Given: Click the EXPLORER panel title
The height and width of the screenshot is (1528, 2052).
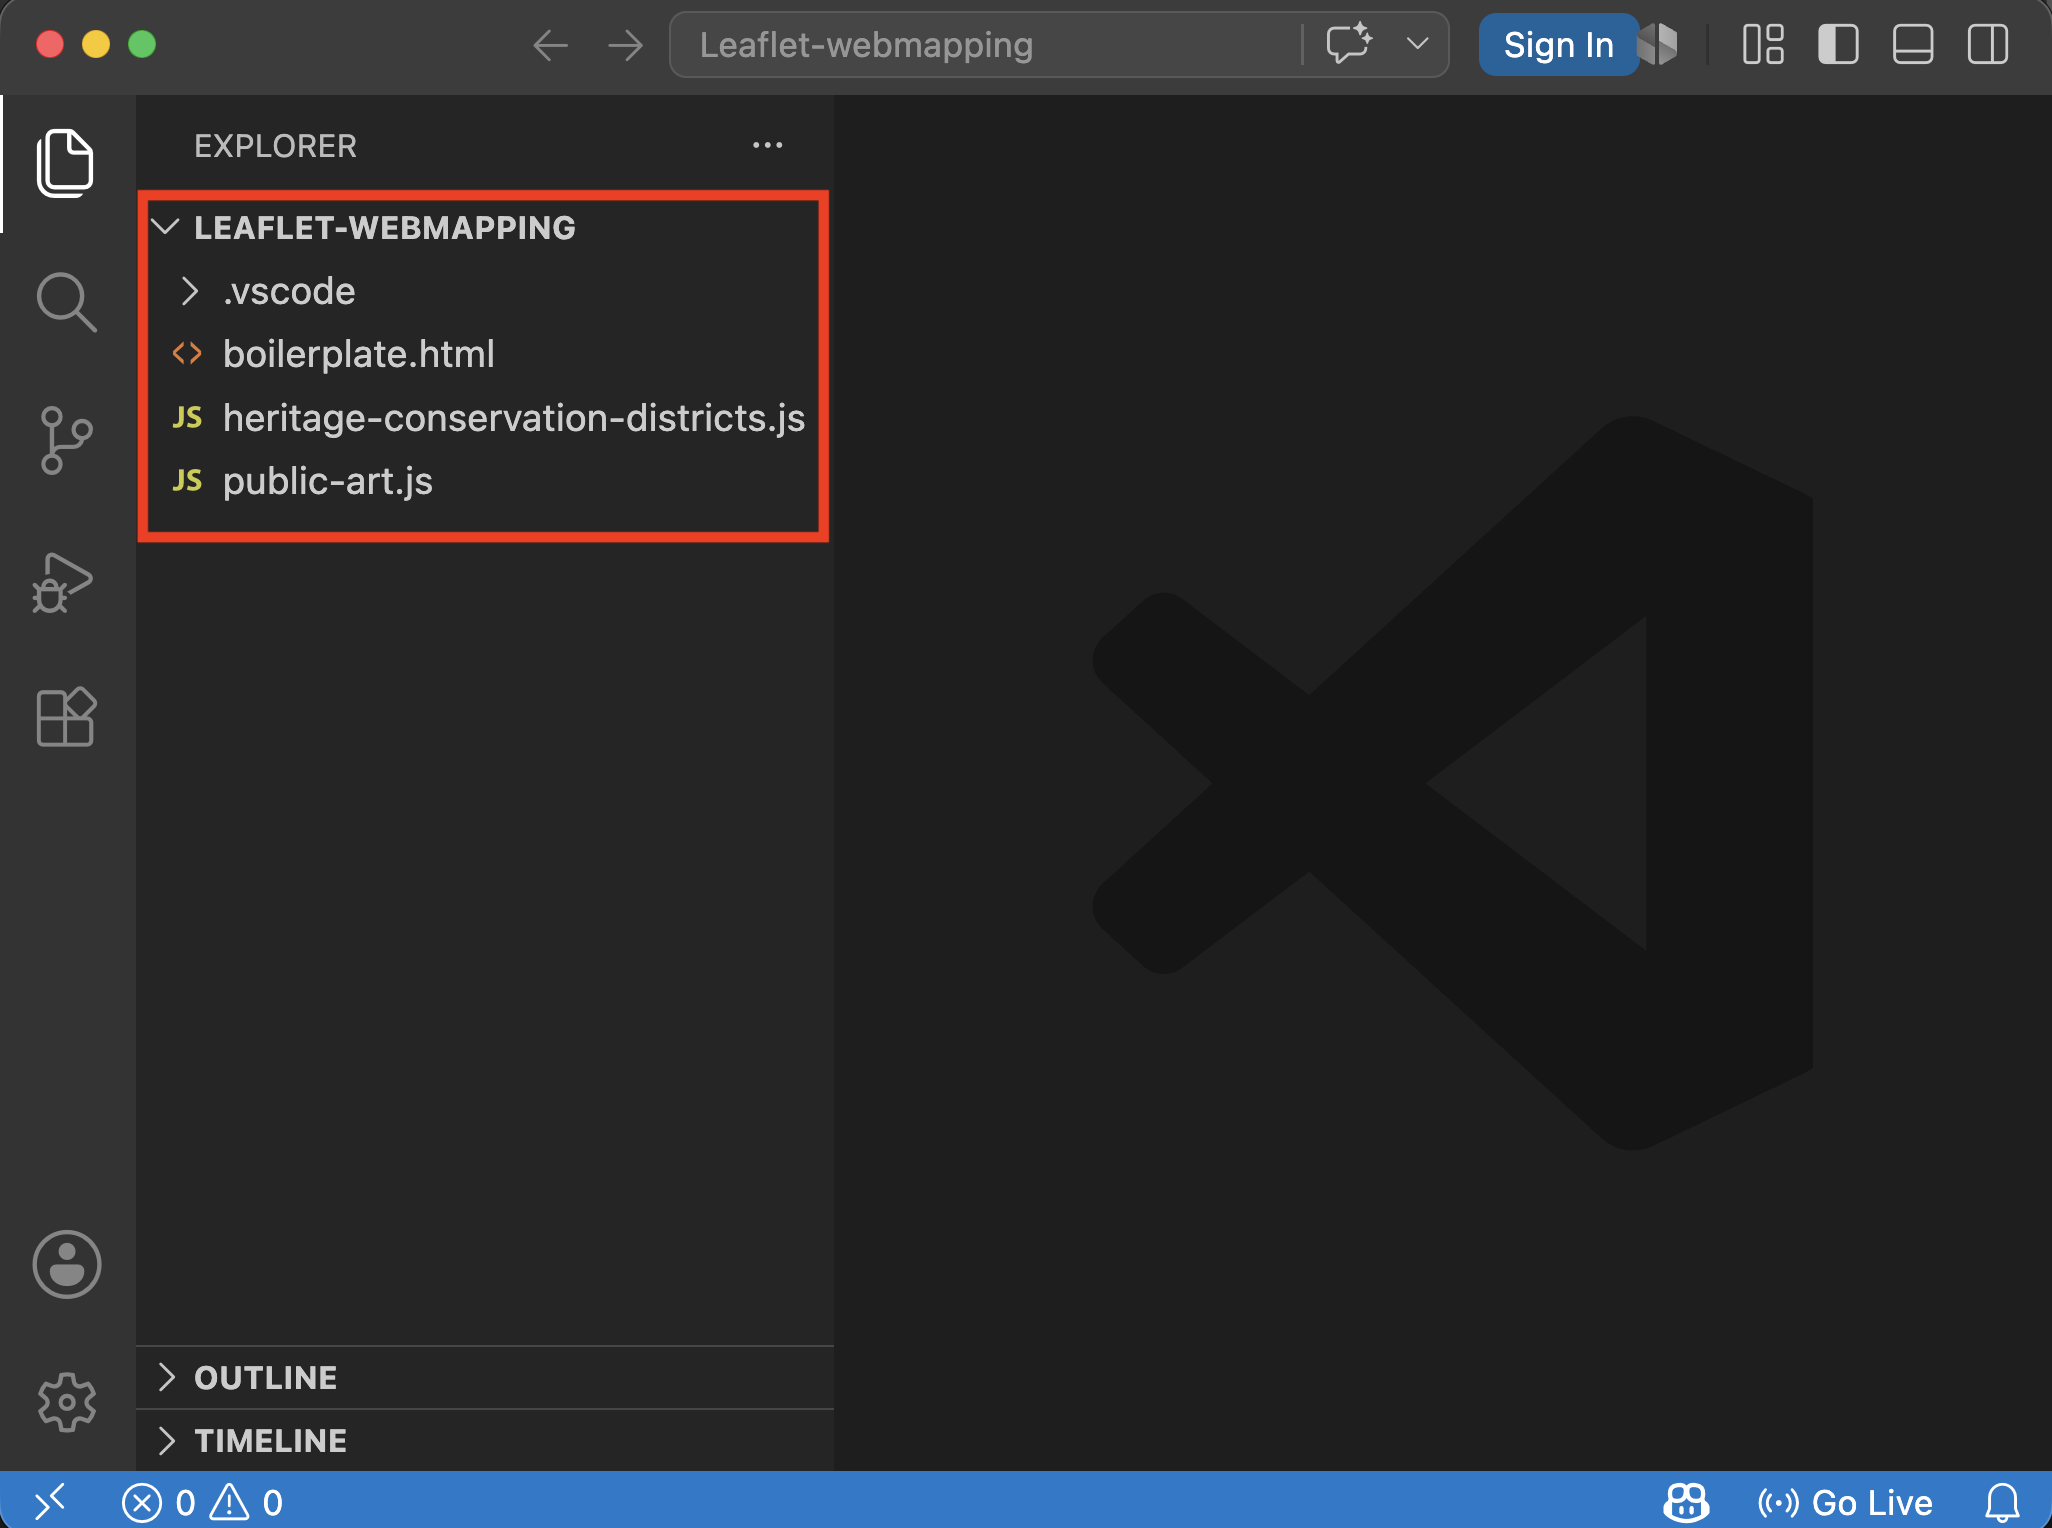Looking at the screenshot, I should pyautogui.click(x=275, y=146).
